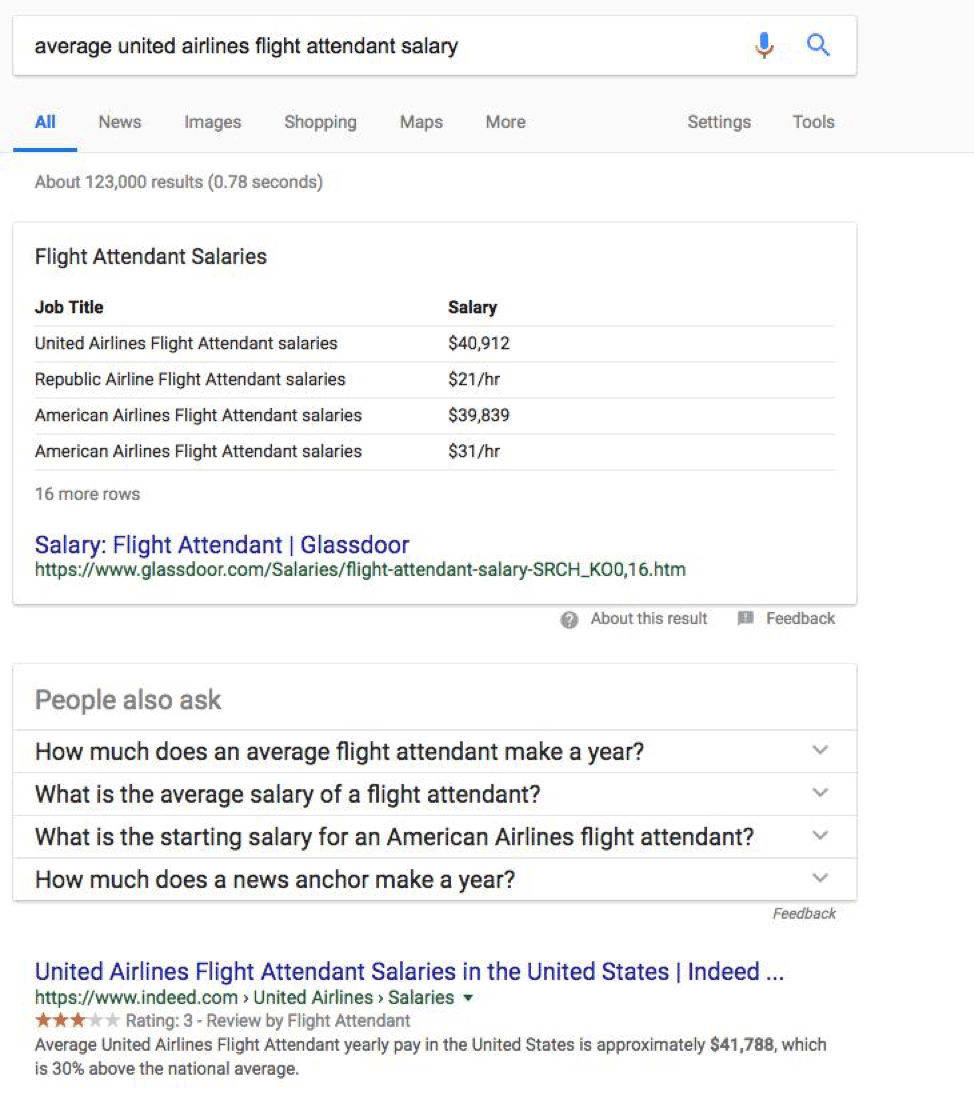
Task: Click in the search query input field
Action: click(x=380, y=46)
